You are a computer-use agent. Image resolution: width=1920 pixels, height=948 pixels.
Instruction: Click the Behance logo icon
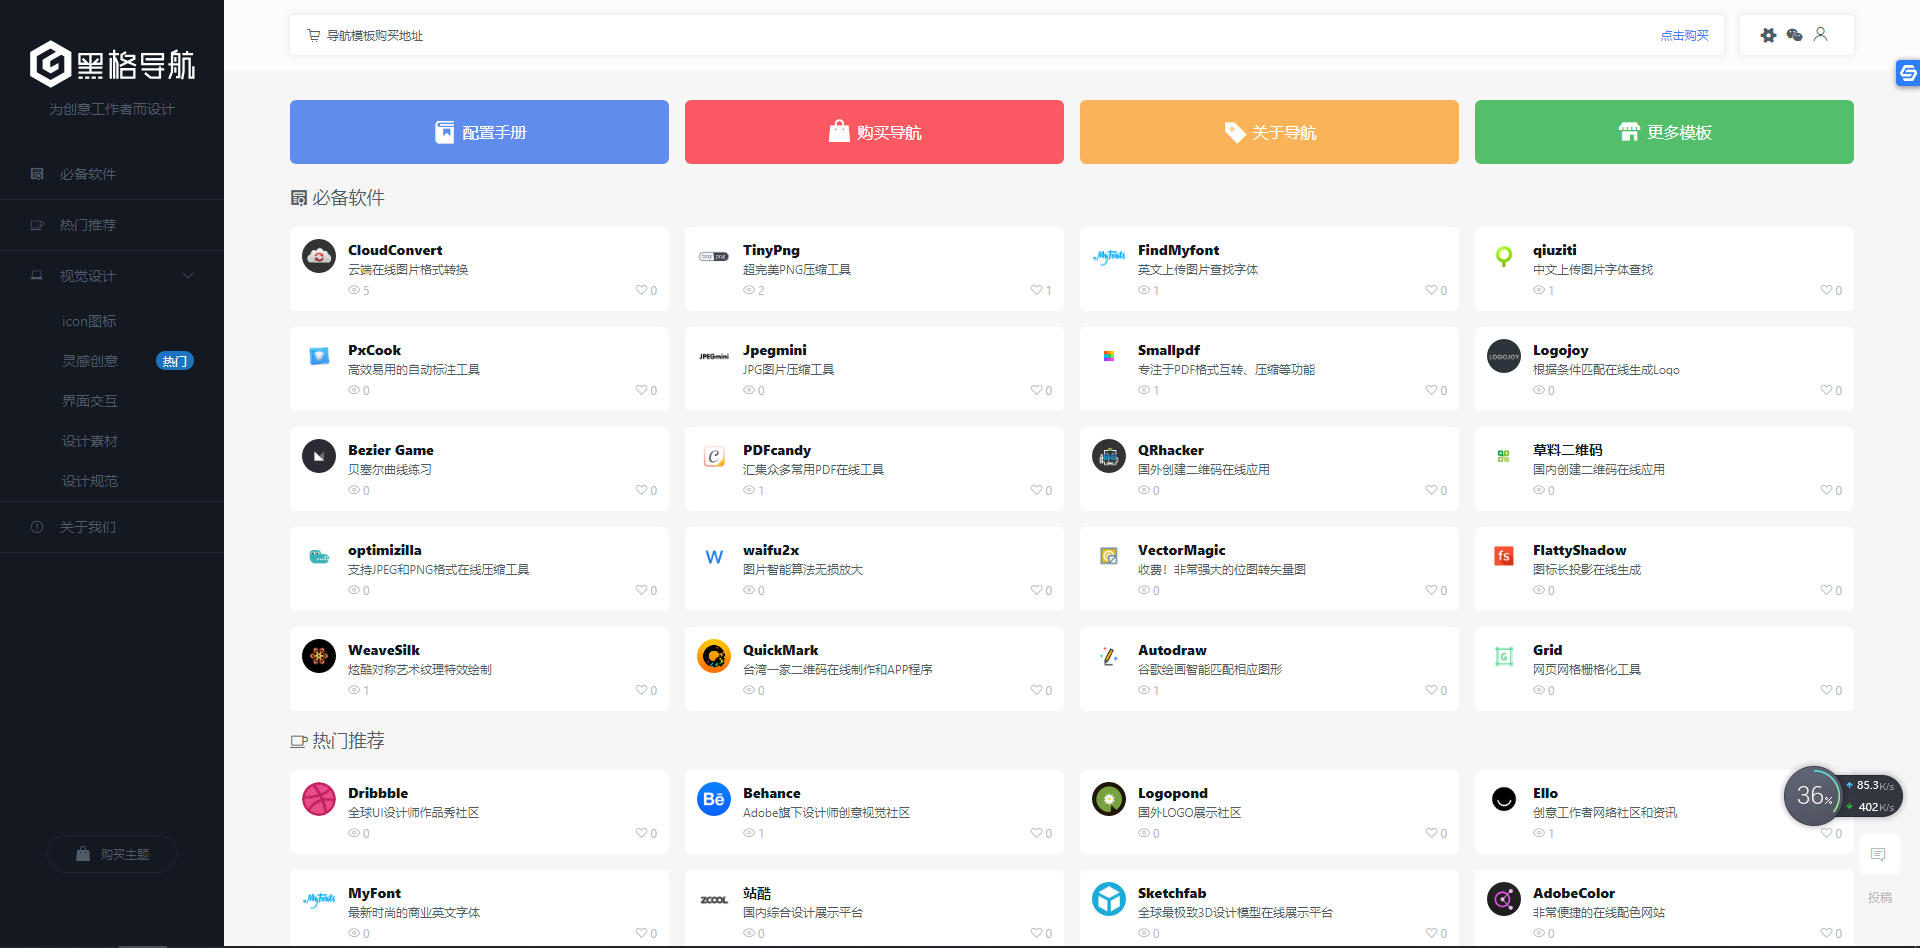pos(713,799)
